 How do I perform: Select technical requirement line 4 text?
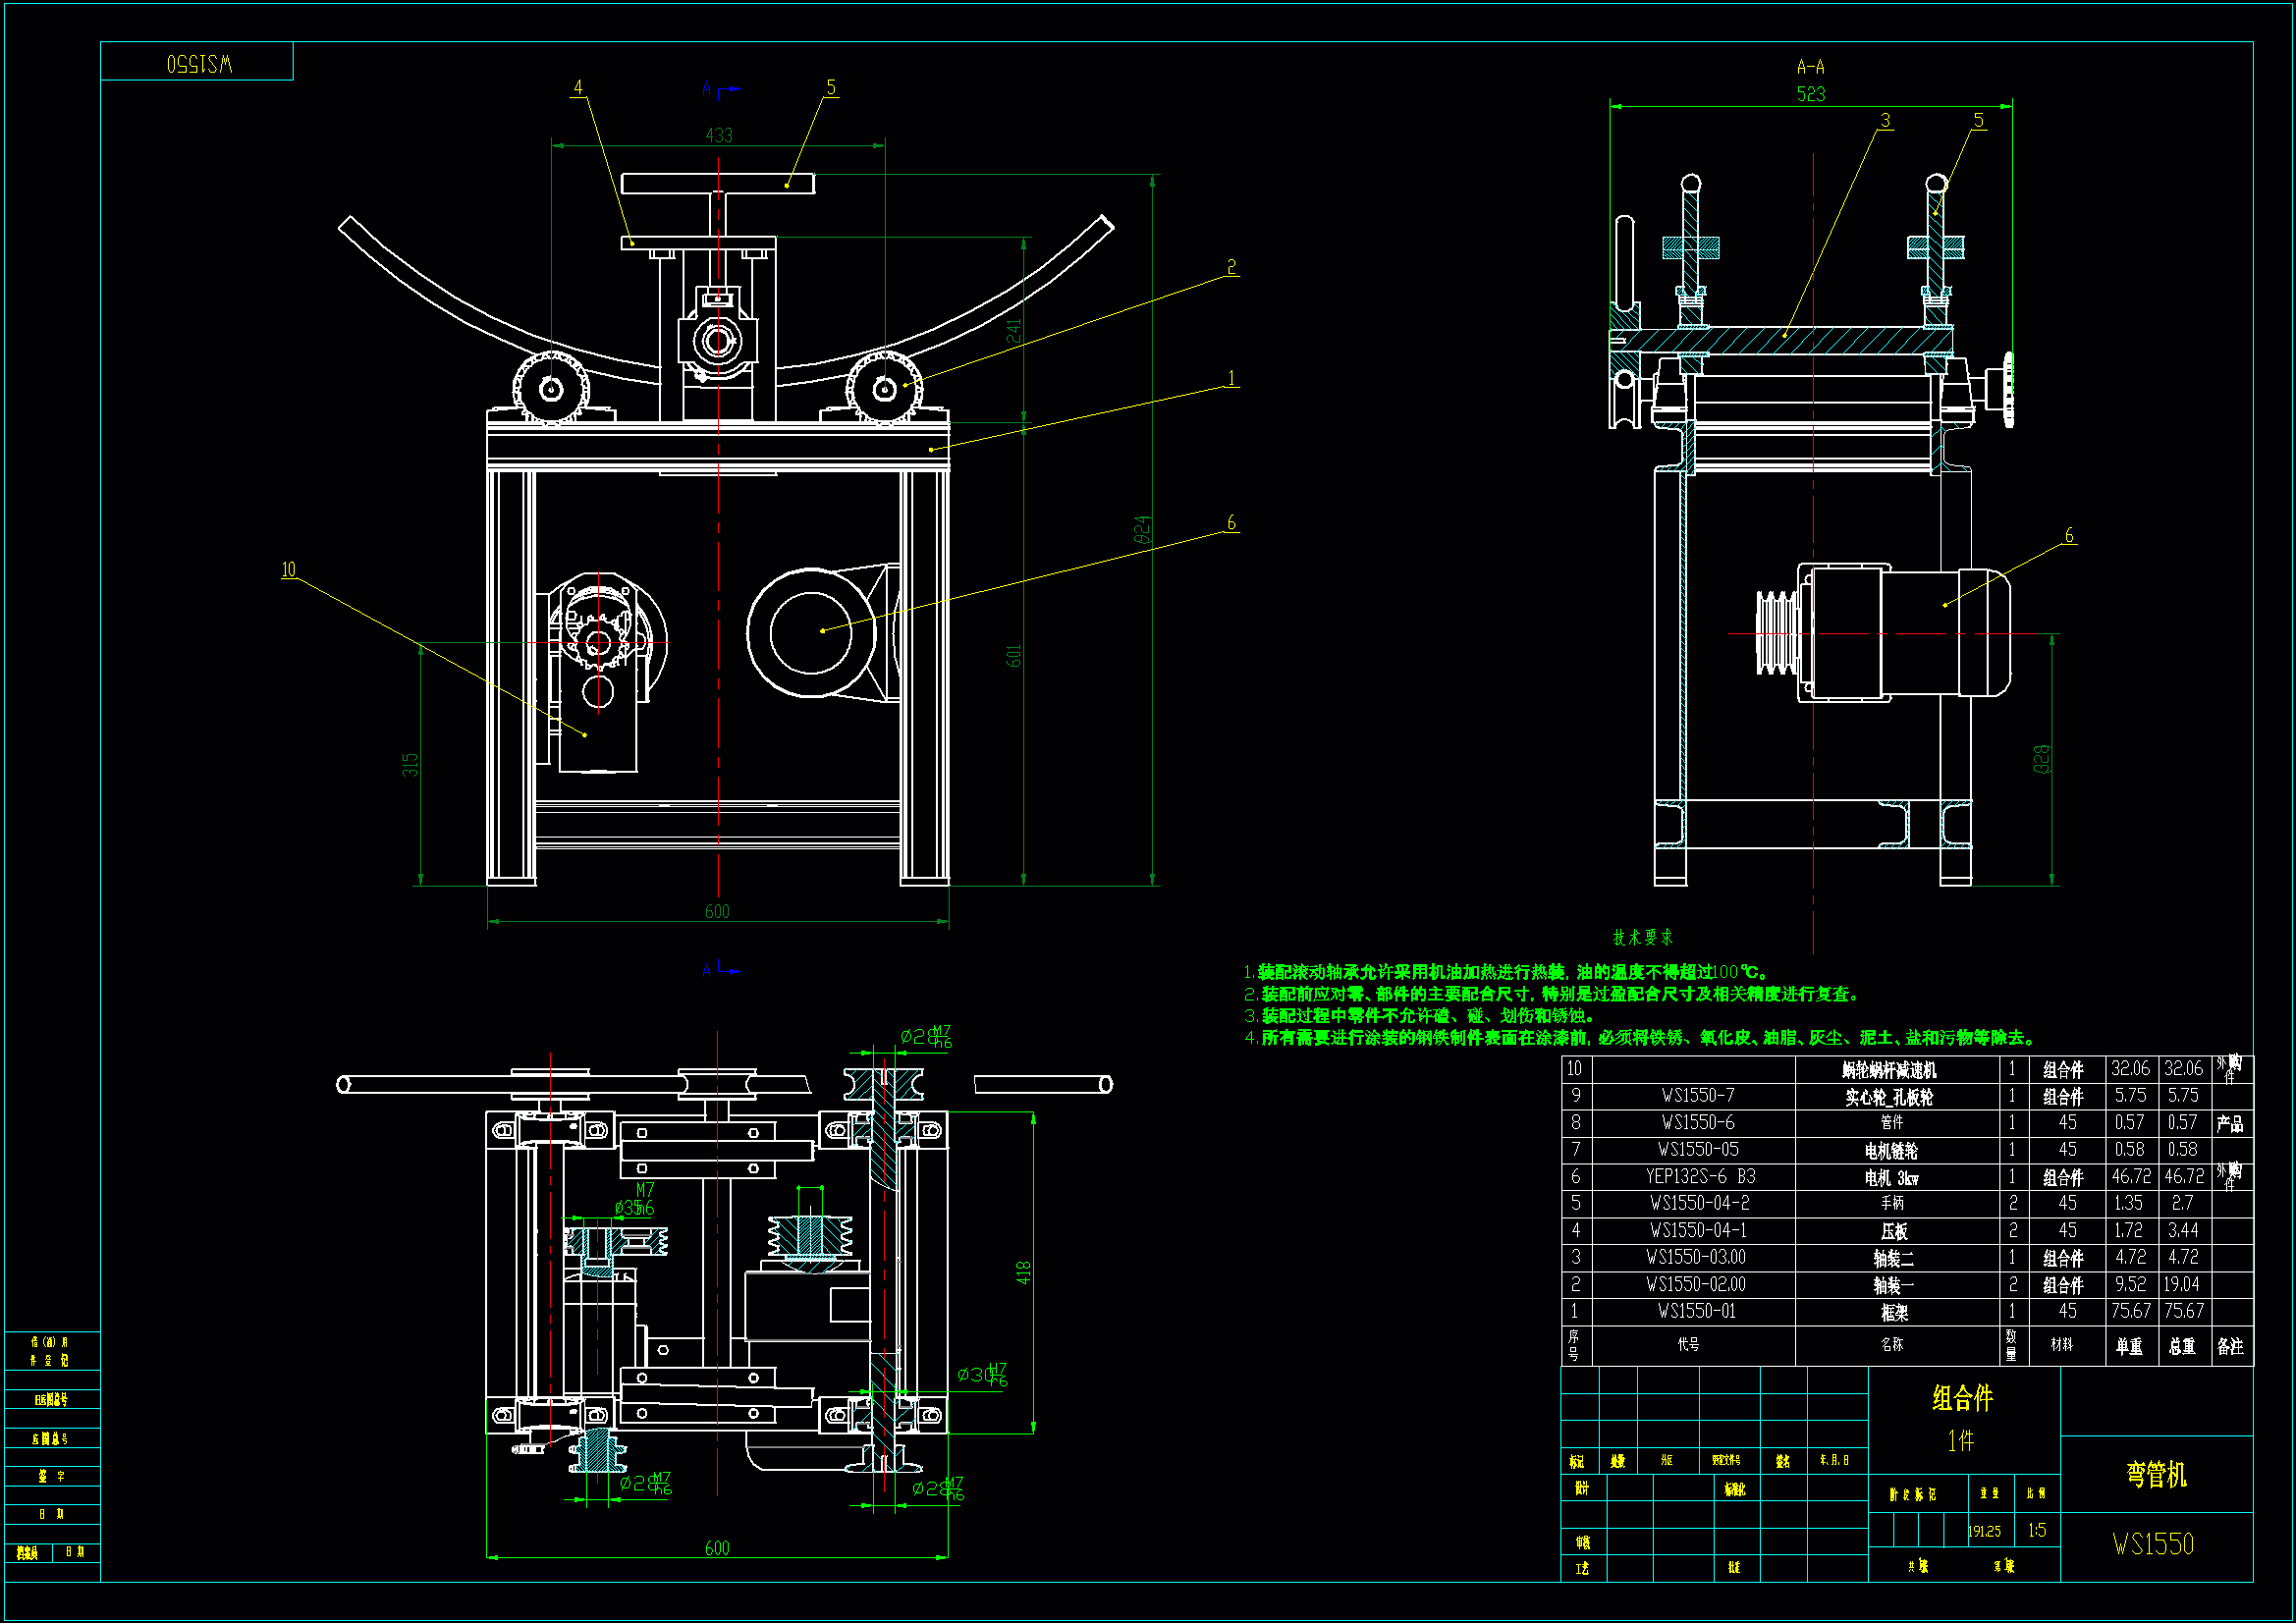pos(1640,1038)
